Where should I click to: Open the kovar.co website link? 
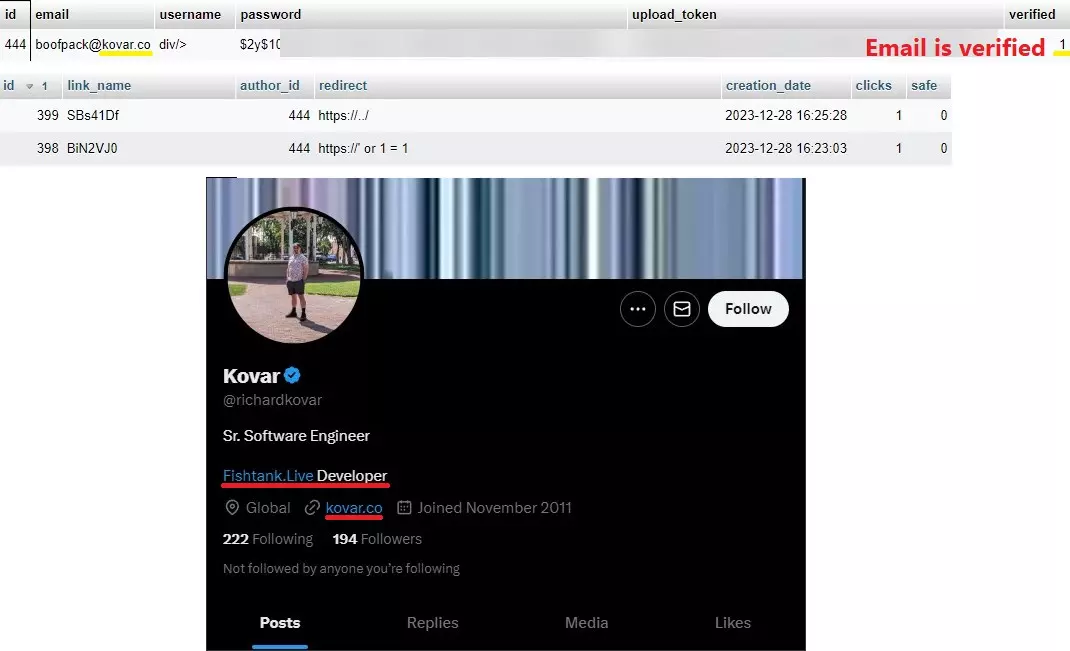tap(354, 508)
